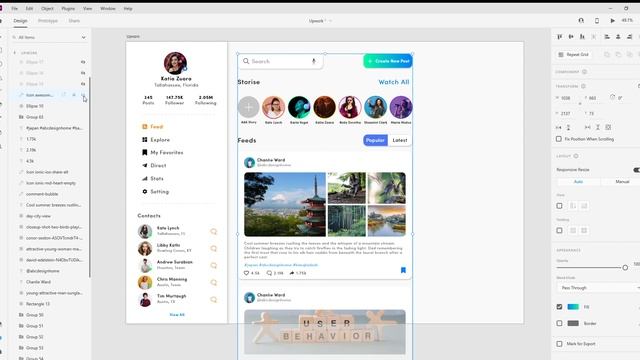Click the Popular feed filter button
The width and height of the screenshot is (640, 360).
tap(376, 140)
